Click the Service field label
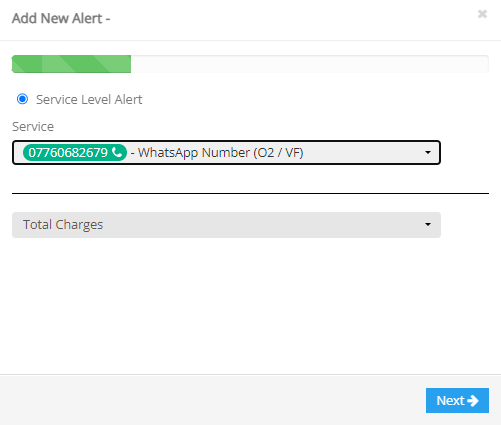The height and width of the screenshot is (425, 501). (33, 127)
